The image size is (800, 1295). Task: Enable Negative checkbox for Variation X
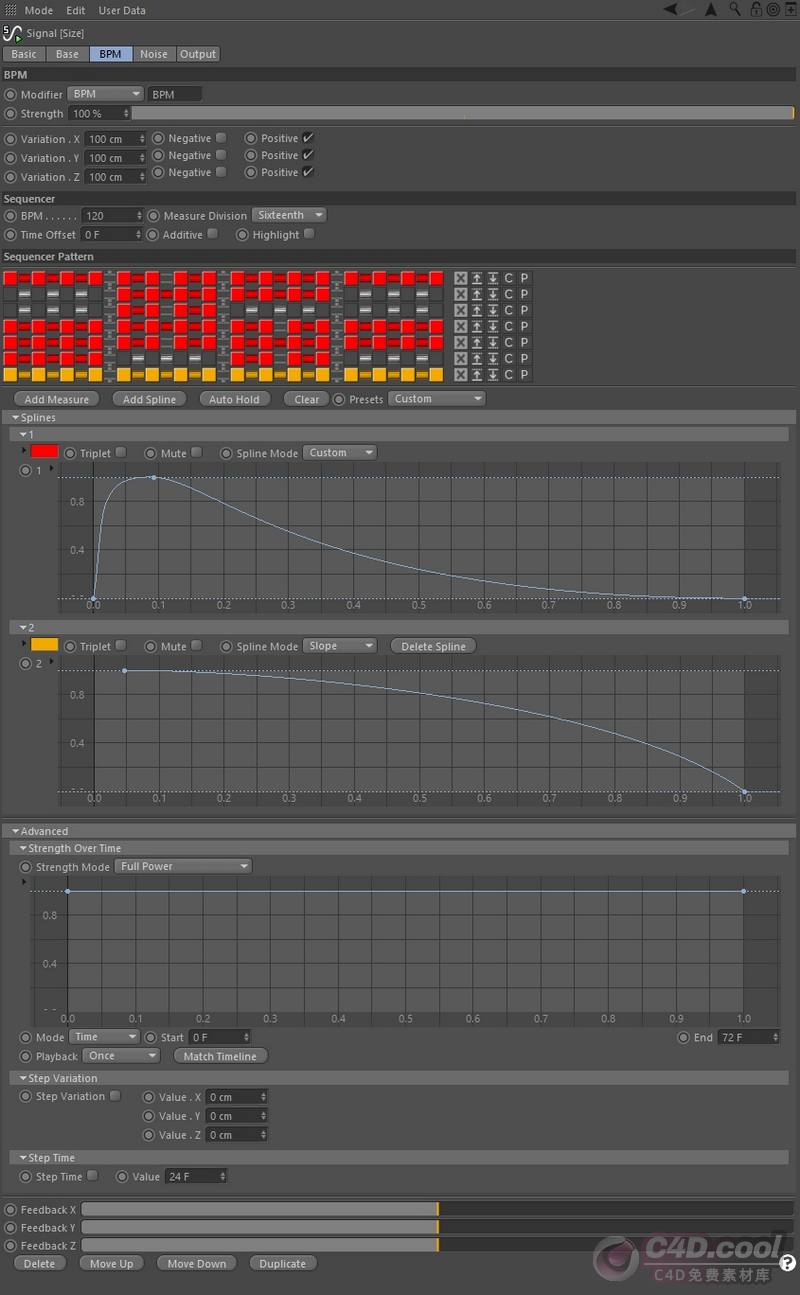point(221,138)
